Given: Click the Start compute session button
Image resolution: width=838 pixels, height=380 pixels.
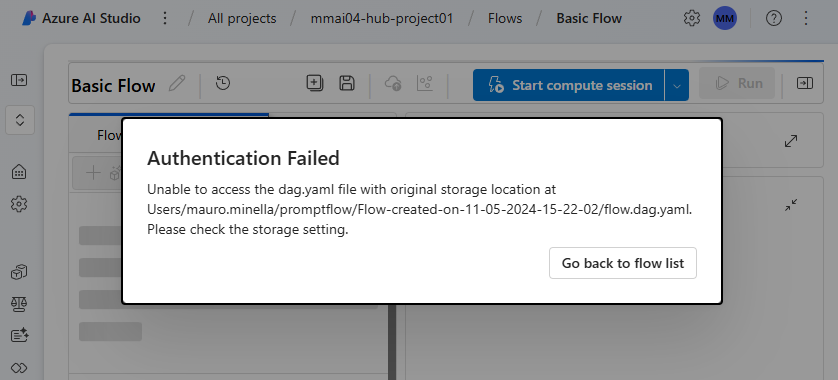Looking at the screenshot, I should pyautogui.click(x=569, y=85).
